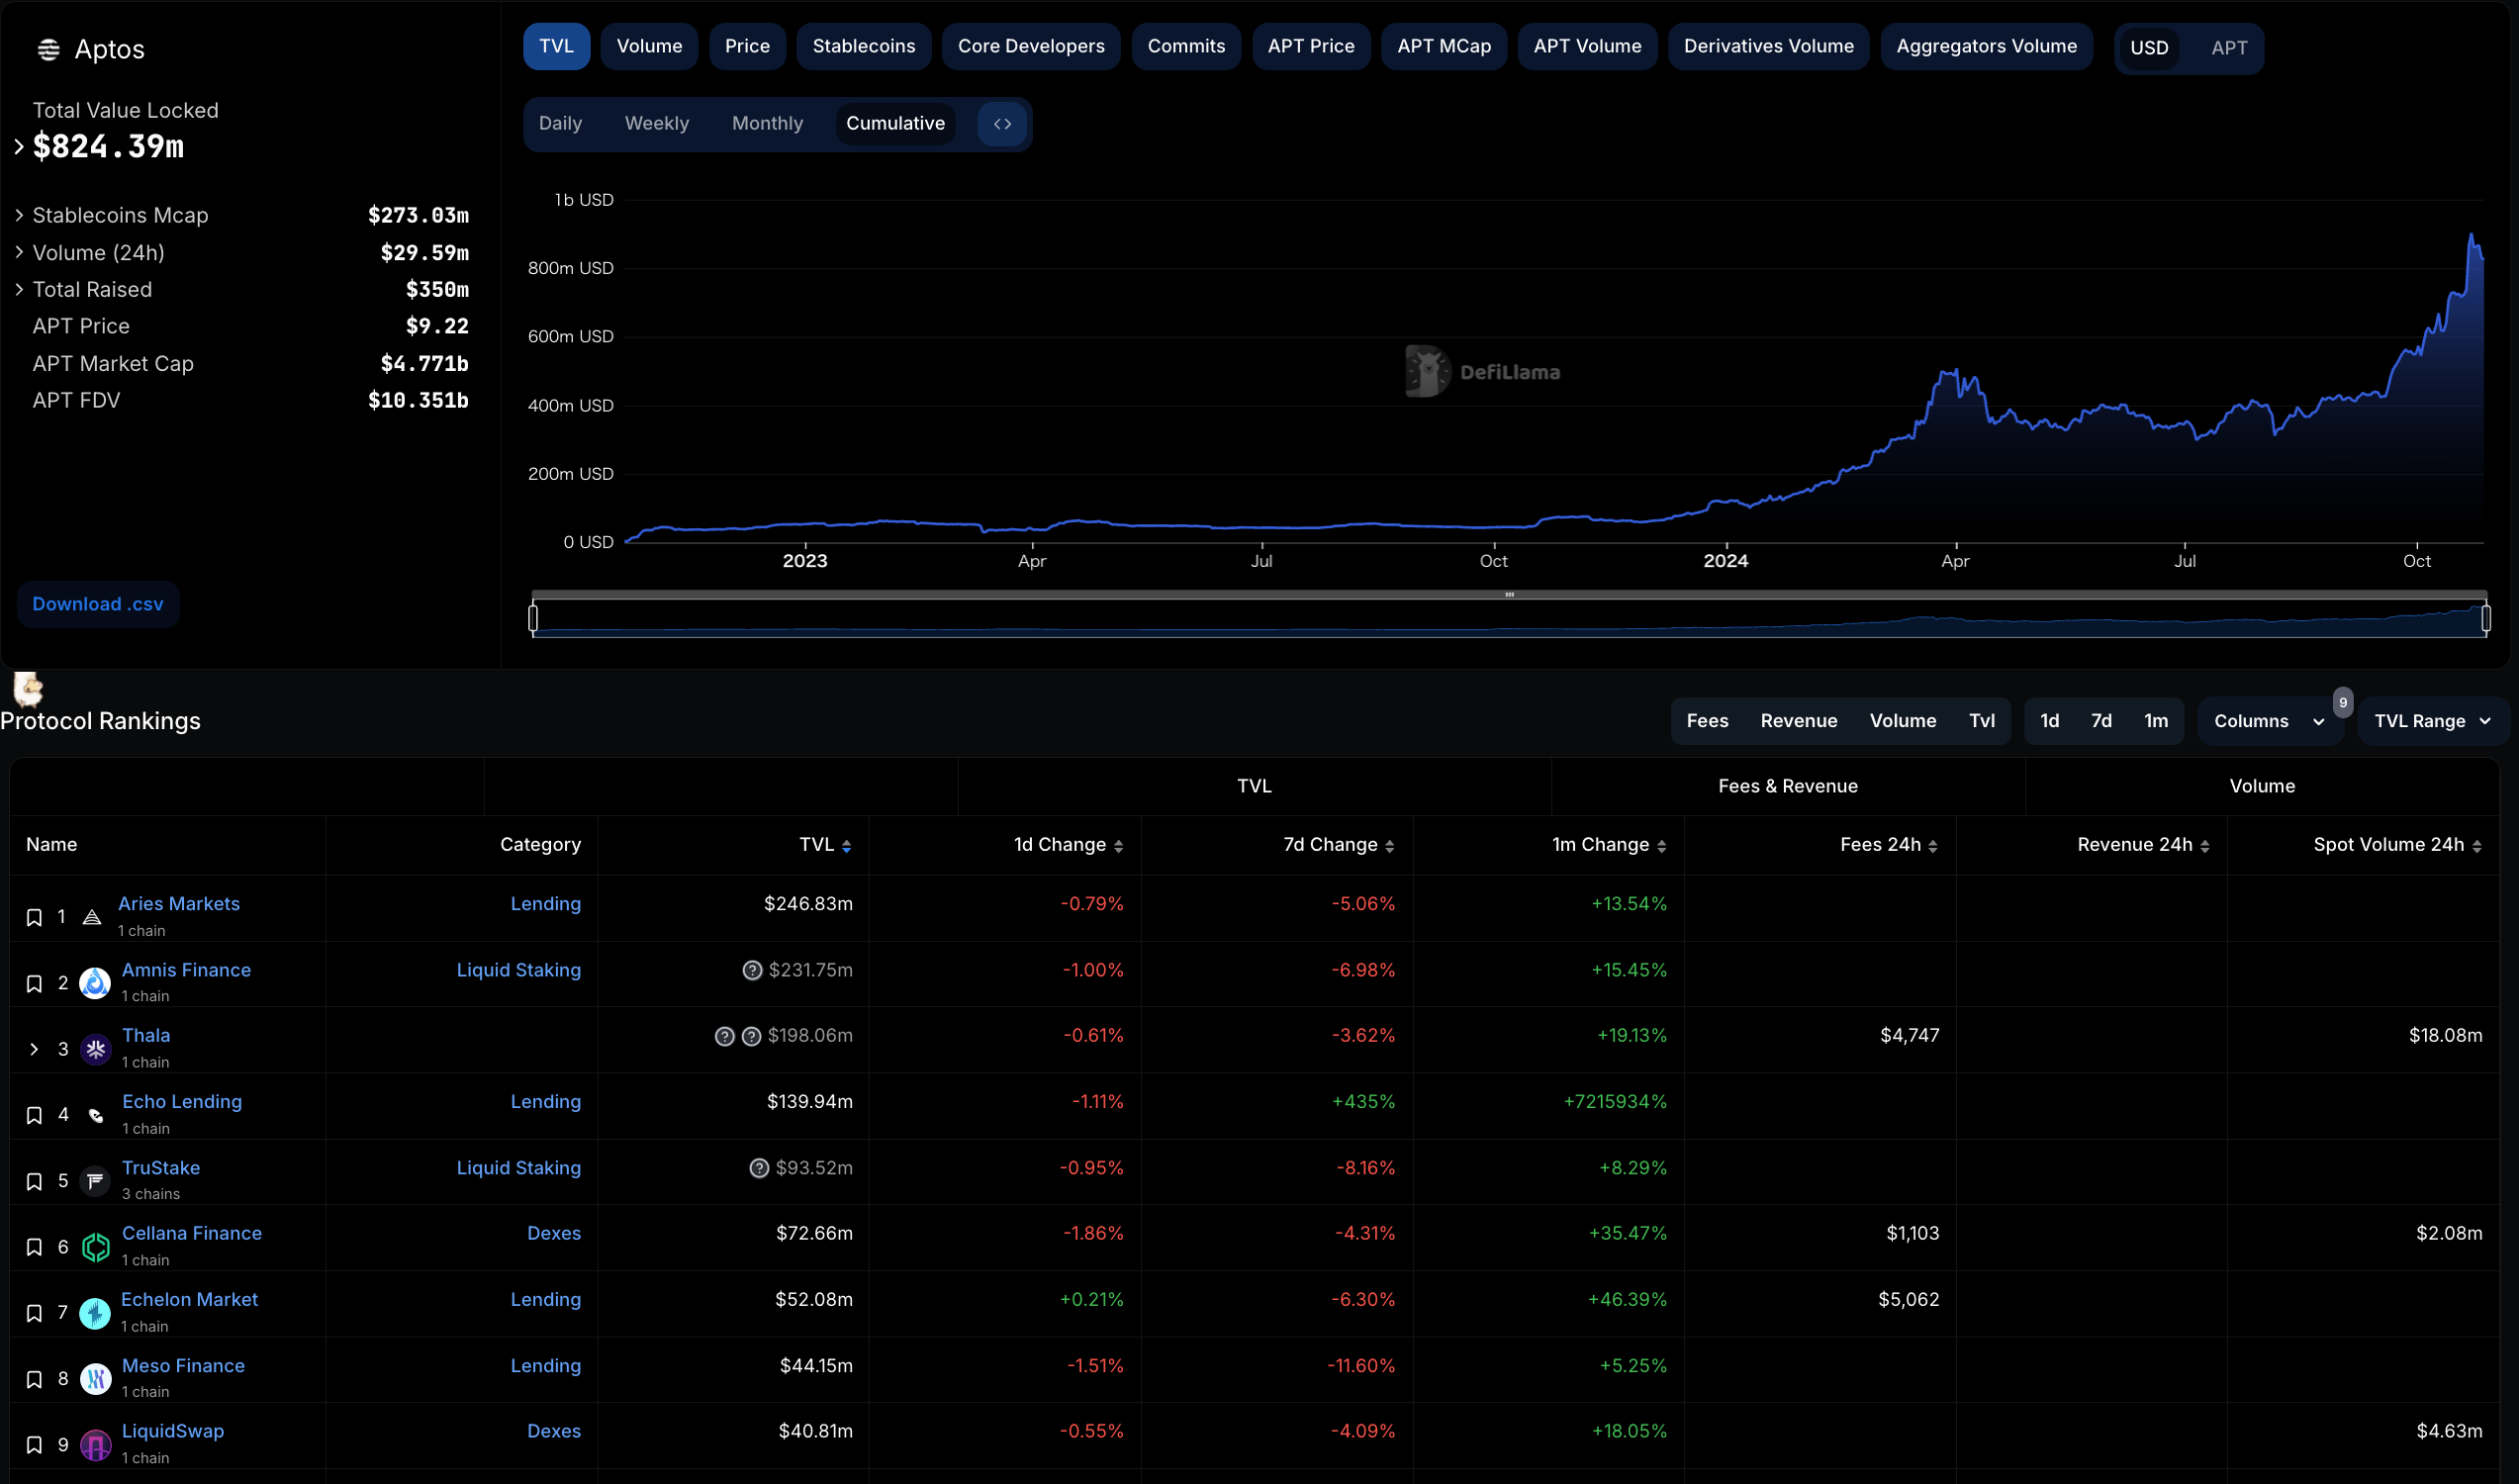Click the Amnis Finance logo icon
The height and width of the screenshot is (1484, 2519).
(95, 983)
